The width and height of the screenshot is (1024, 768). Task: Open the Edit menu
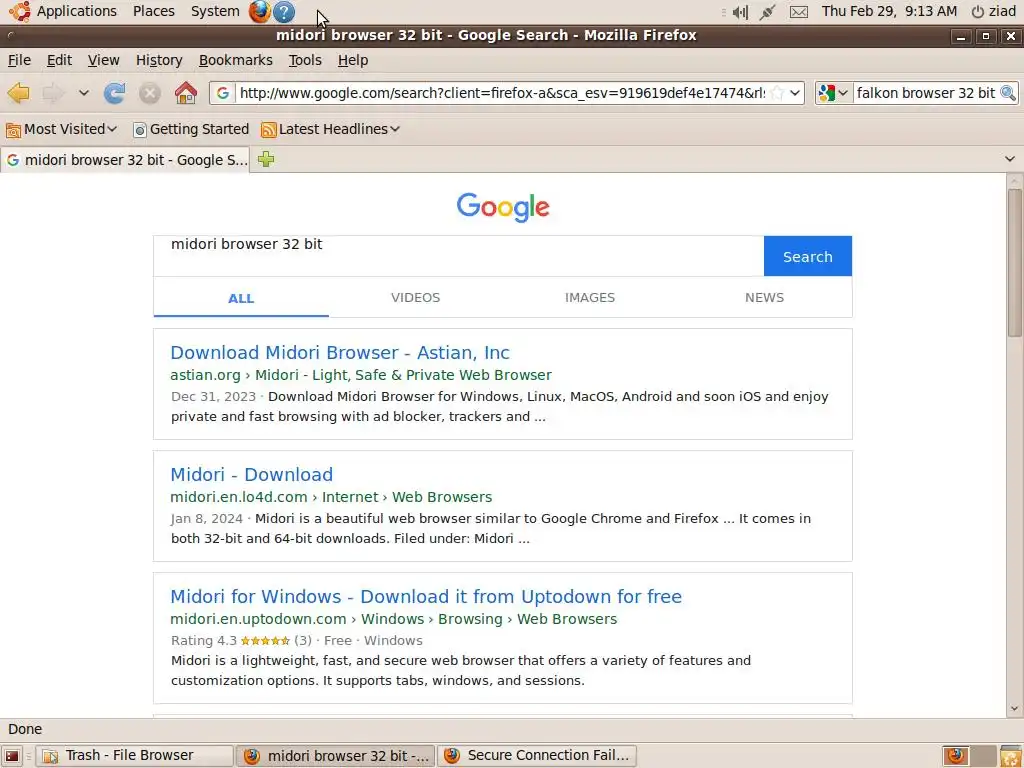59,60
